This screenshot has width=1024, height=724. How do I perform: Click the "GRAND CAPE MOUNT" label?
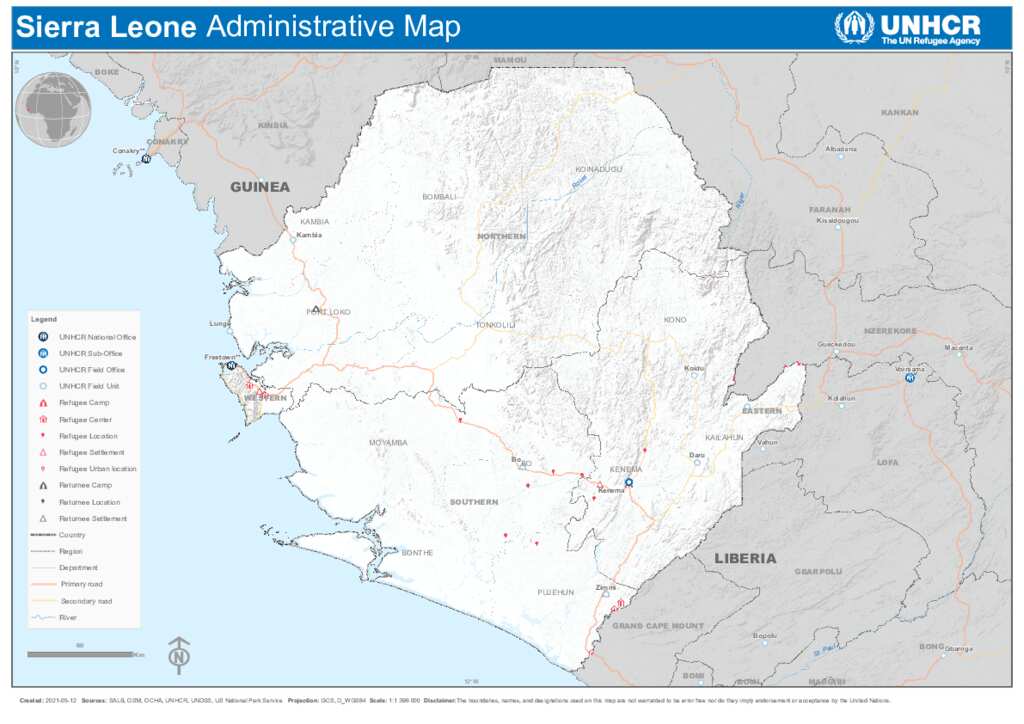pyautogui.click(x=658, y=626)
